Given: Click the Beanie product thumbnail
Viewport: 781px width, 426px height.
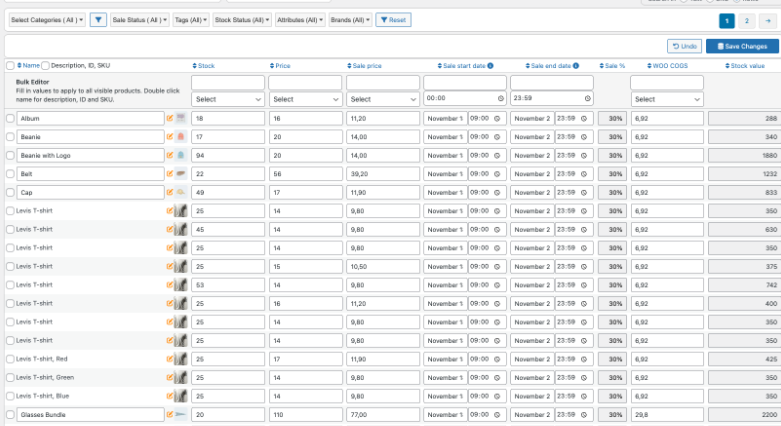Looking at the screenshot, I should (x=181, y=137).
